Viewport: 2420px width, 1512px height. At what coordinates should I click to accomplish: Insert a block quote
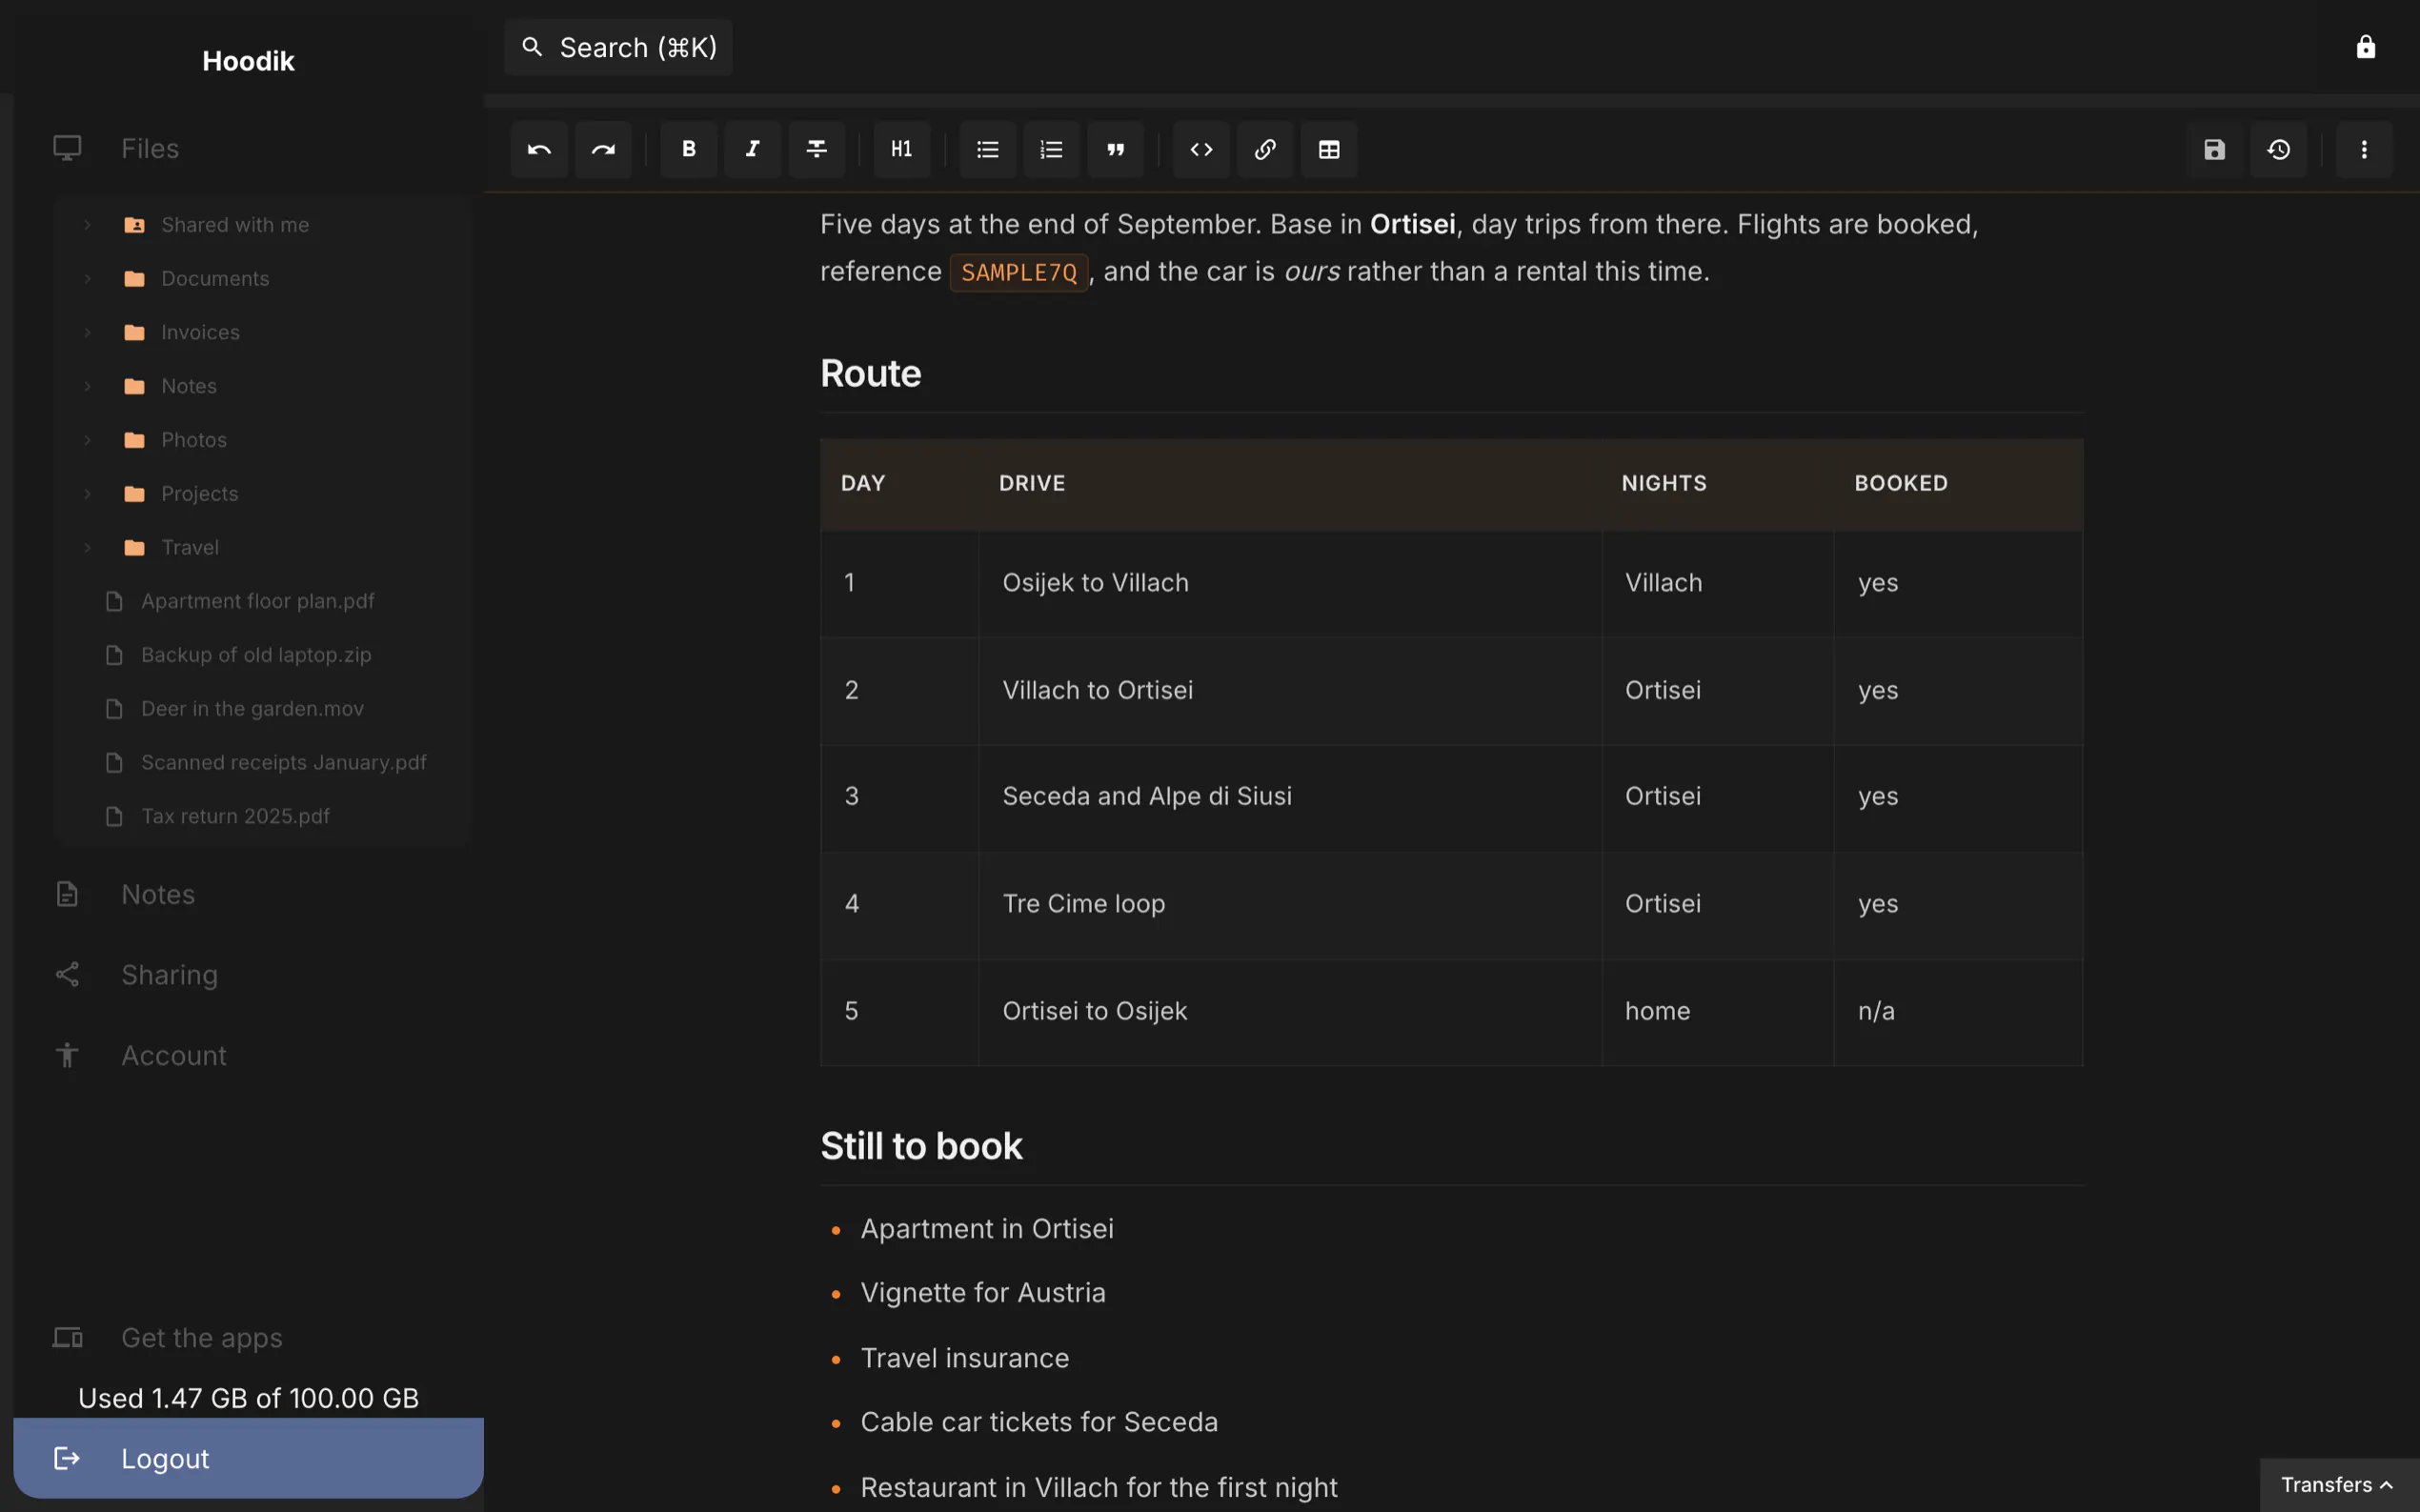pos(1116,149)
